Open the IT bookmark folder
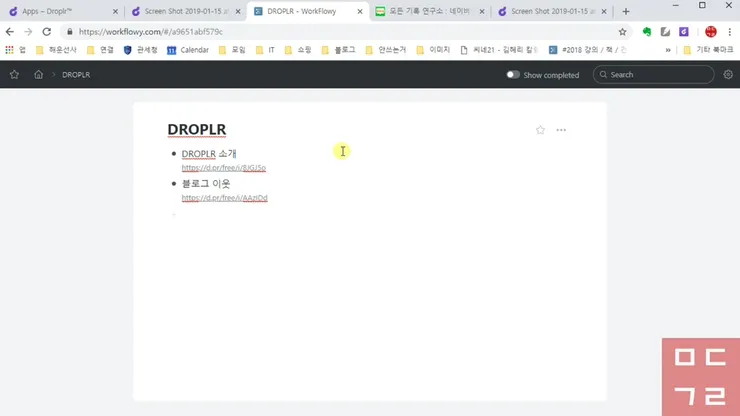Image resolution: width=740 pixels, height=416 pixels. 265,50
